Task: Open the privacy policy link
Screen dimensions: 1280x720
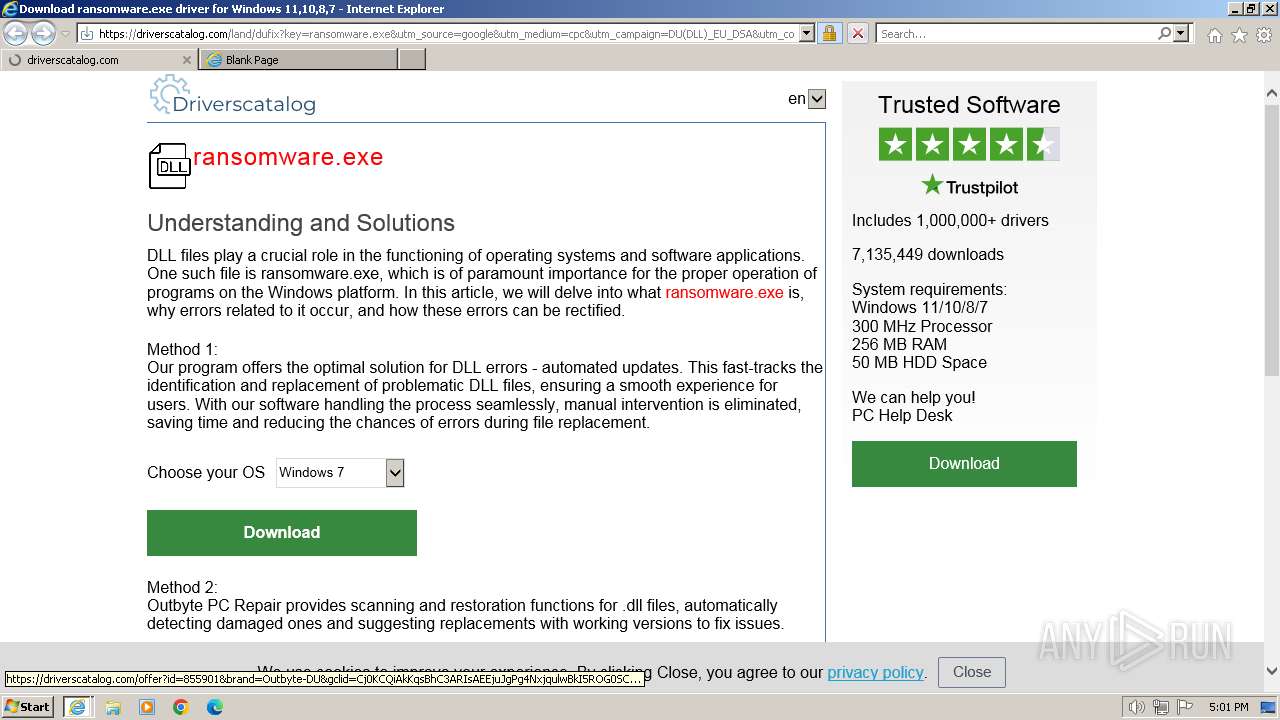Action: [x=875, y=672]
